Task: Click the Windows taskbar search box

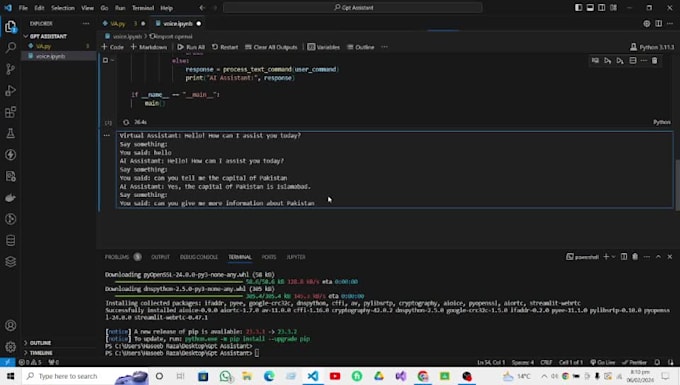Action: (85, 376)
